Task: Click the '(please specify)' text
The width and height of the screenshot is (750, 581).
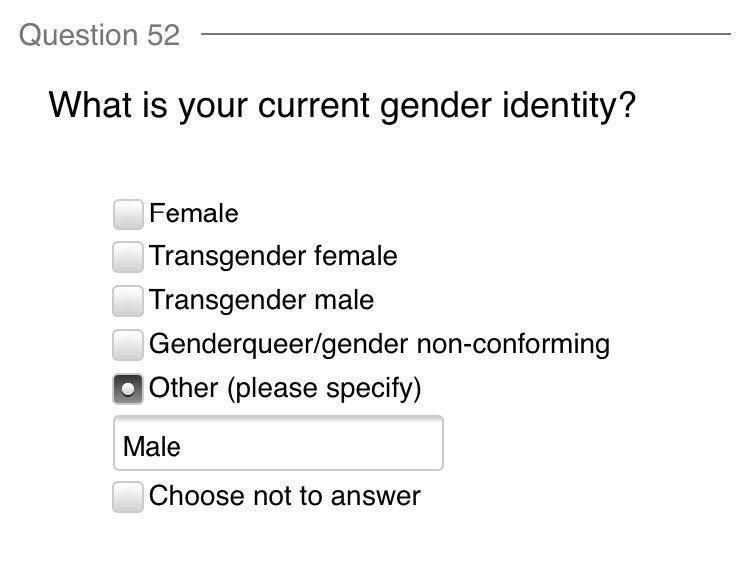Action: click(x=324, y=388)
